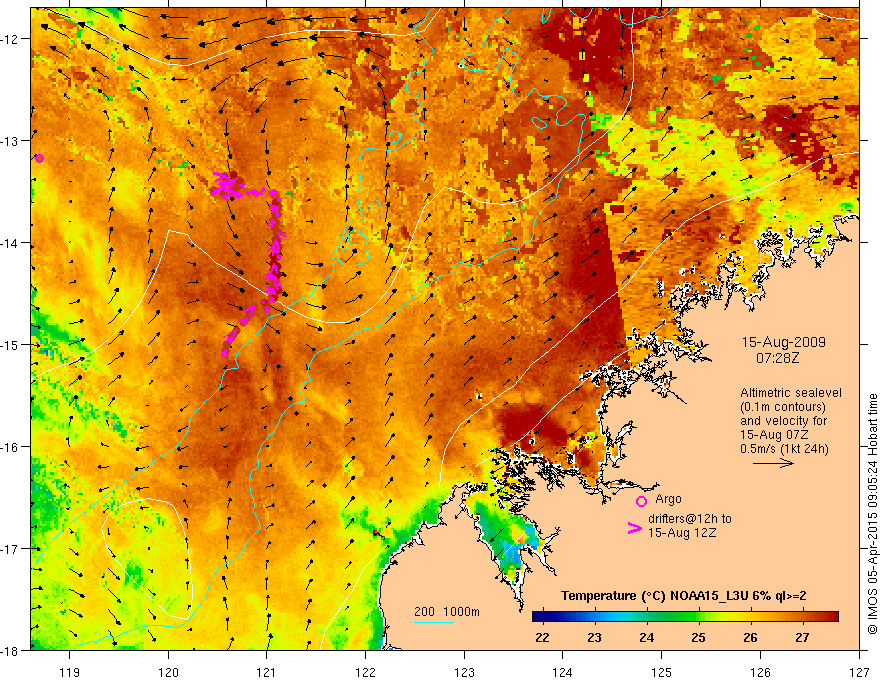Click longitude axis label 120
Viewport: 880px width, 680px height.
[x=168, y=672]
